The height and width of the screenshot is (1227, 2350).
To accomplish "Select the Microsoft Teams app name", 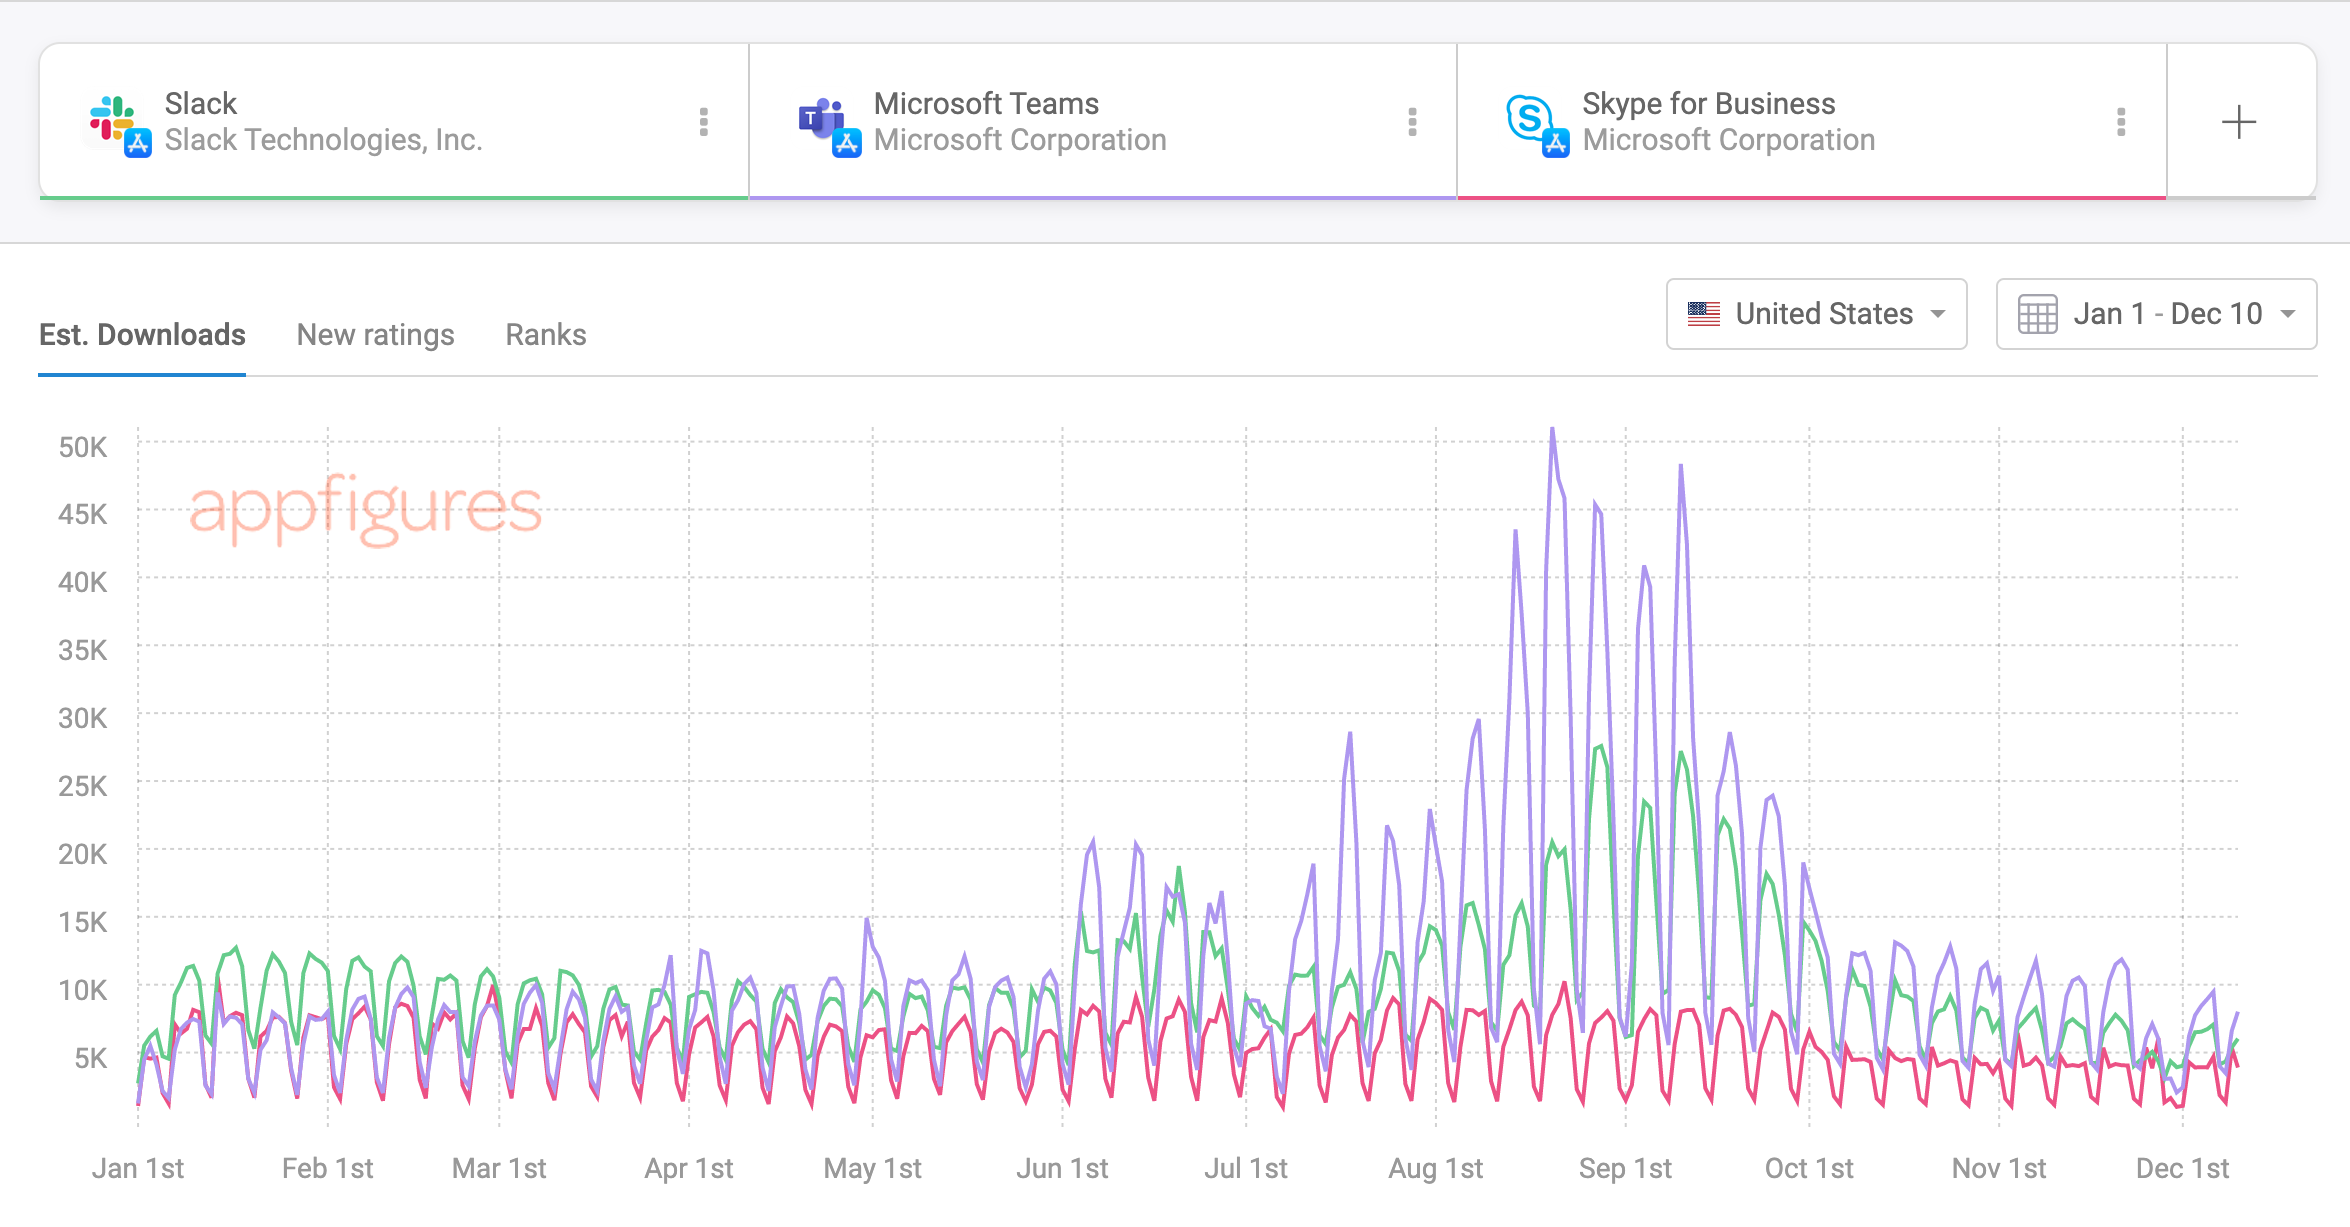I will (986, 103).
